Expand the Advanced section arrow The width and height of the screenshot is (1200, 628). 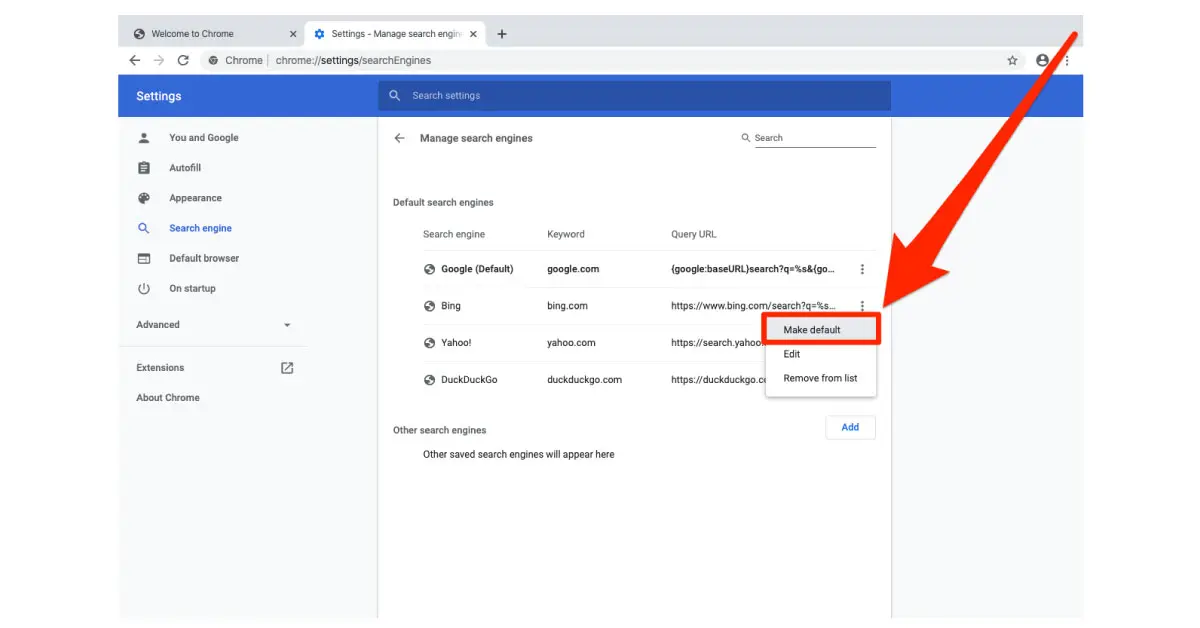[287, 325]
